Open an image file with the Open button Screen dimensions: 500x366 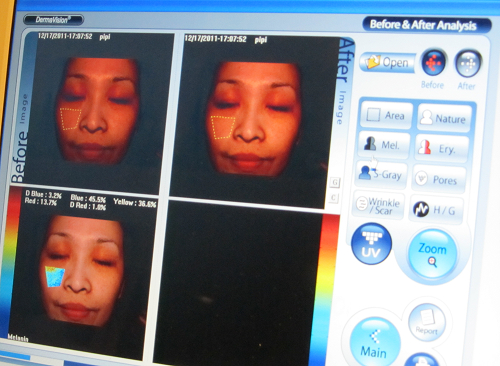coord(388,62)
